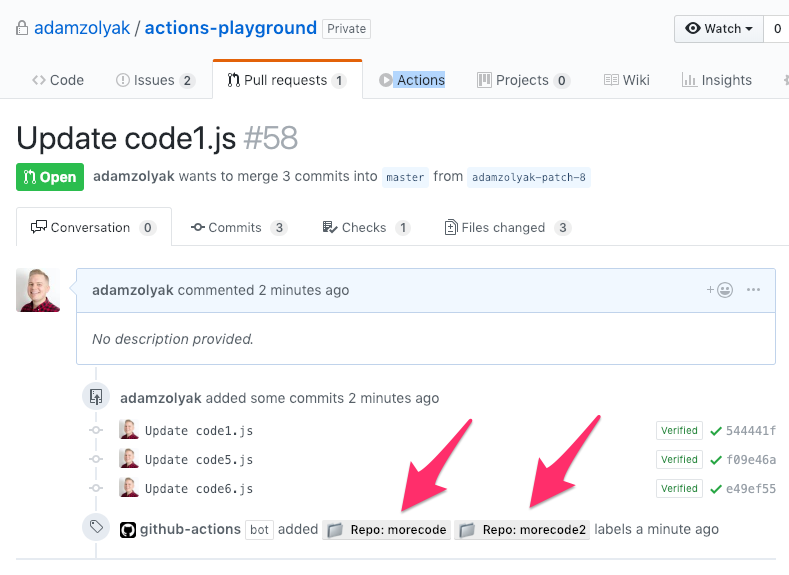Image resolution: width=789 pixels, height=575 pixels.
Task: Click the green check beside e49ef55
Action: (x=716, y=489)
